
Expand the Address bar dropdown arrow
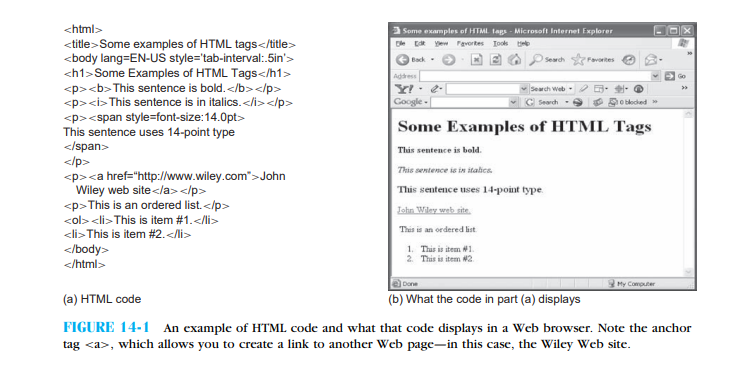[x=655, y=76]
